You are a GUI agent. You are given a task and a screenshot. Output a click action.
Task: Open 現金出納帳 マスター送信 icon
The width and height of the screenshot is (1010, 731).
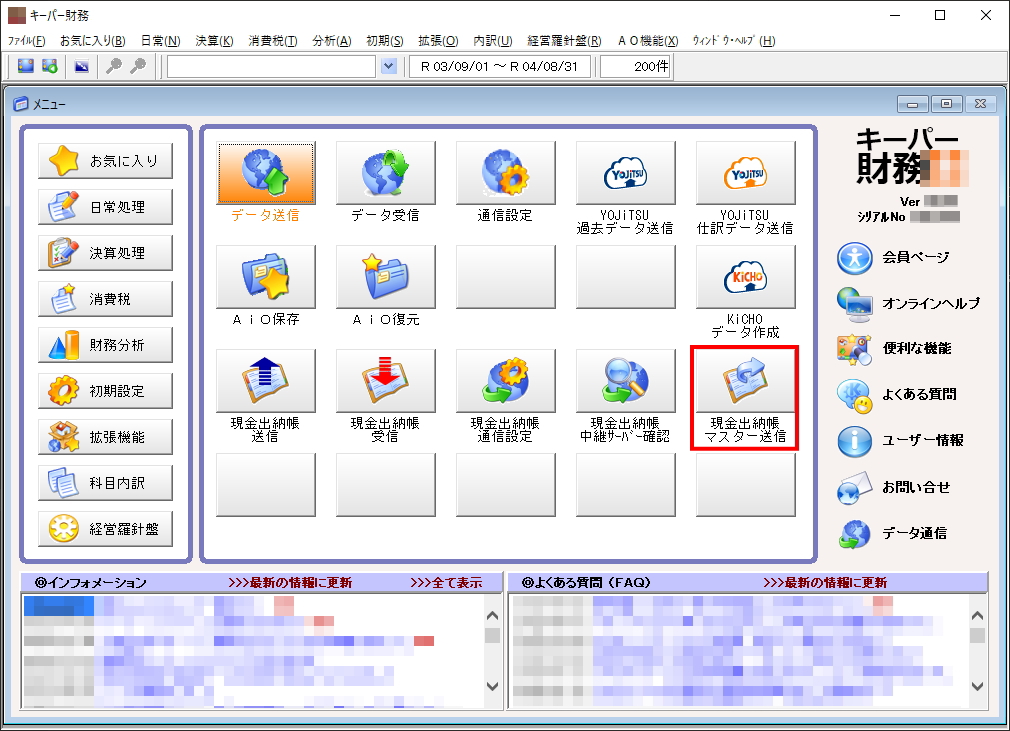(x=745, y=381)
